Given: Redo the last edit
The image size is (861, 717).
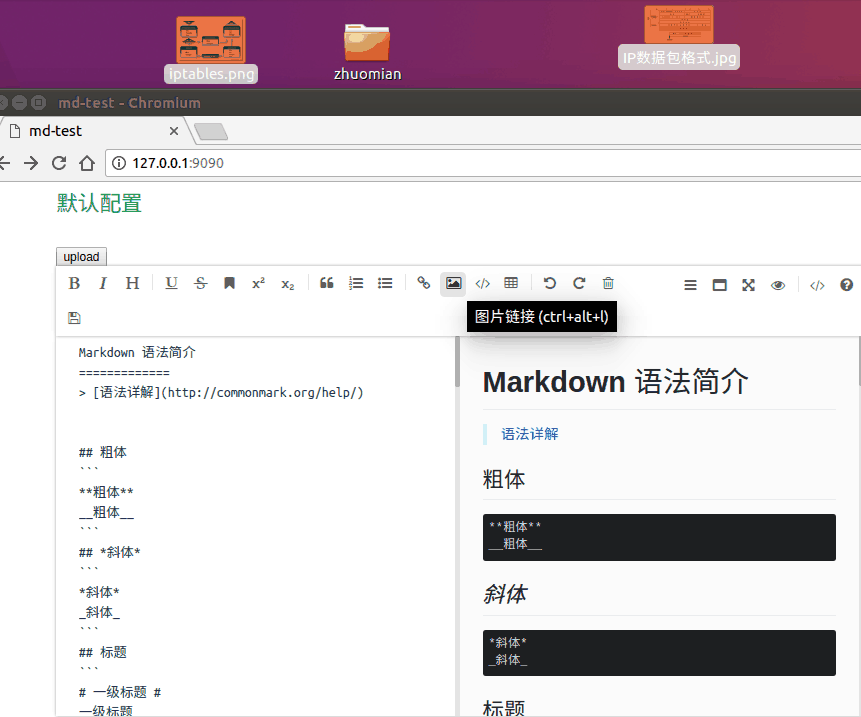Looking at the screenshot, I should click(579, 283).
